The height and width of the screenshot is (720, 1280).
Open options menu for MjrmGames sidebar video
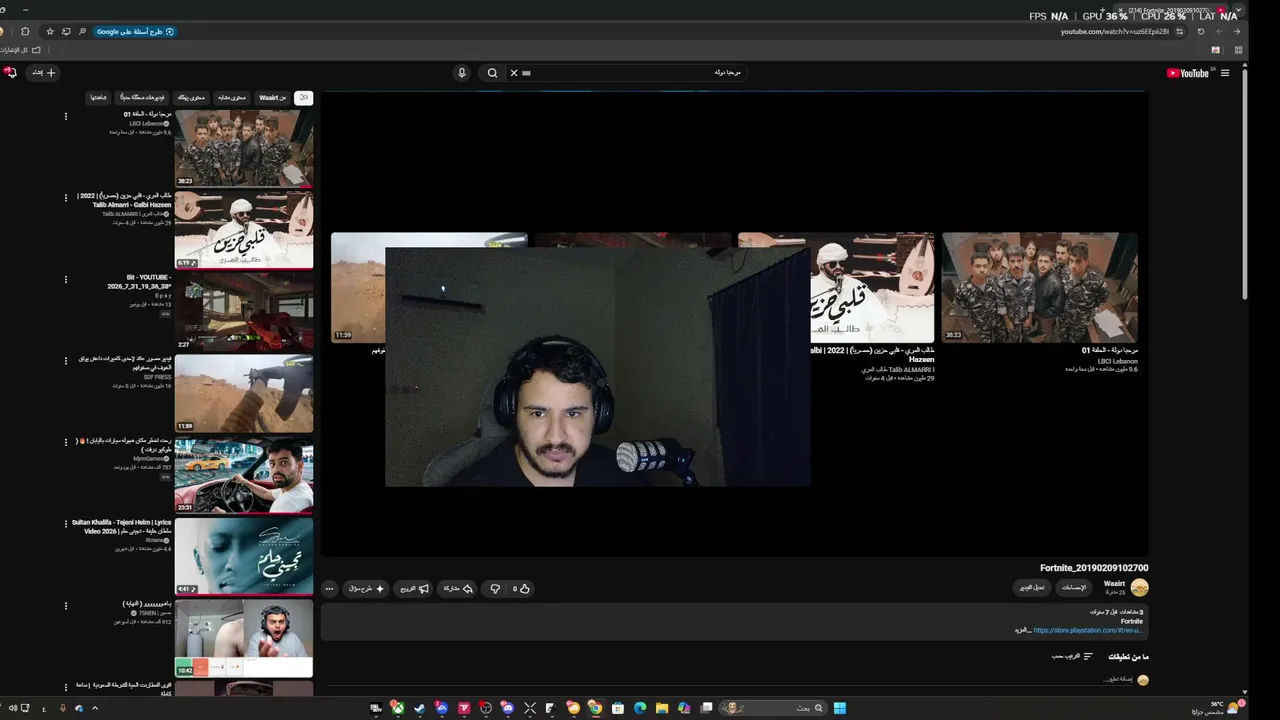point(66,443)
